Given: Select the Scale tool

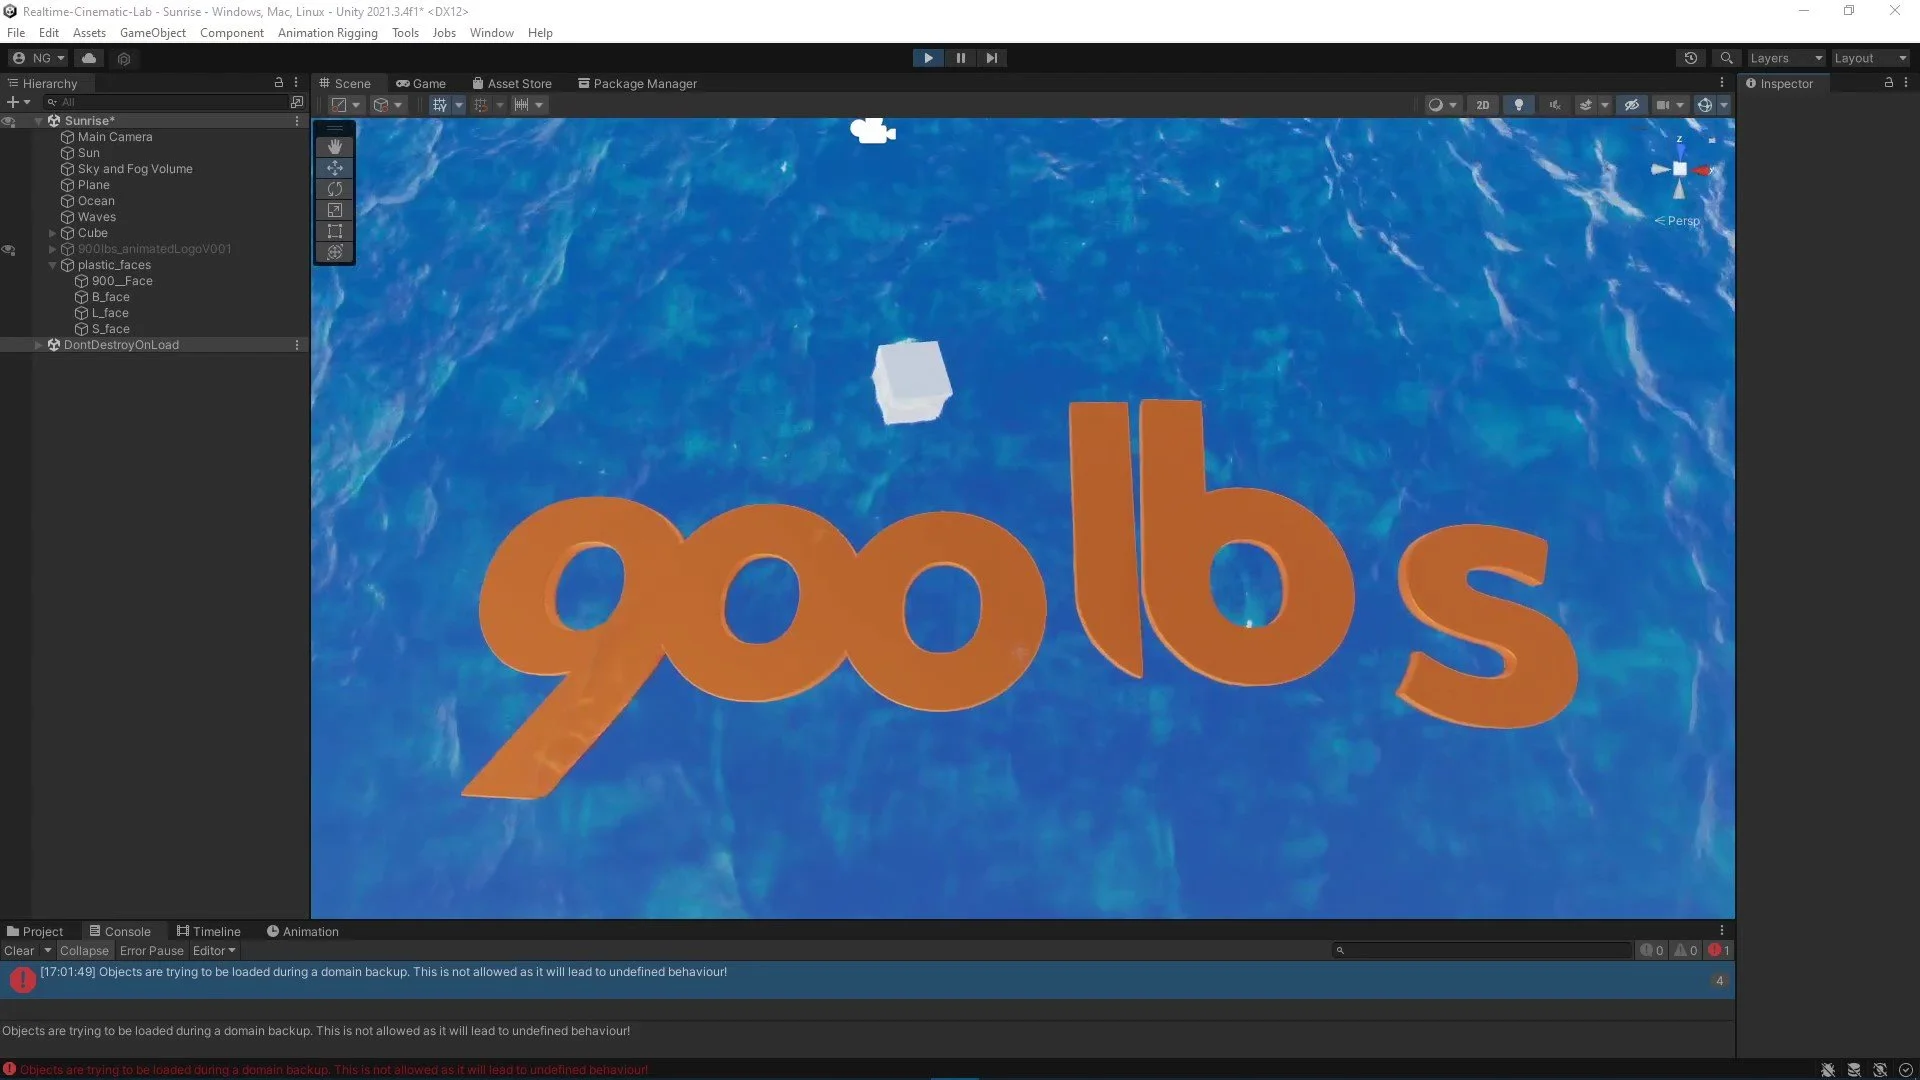Looking at the screenshot, I should pos(335,210).
